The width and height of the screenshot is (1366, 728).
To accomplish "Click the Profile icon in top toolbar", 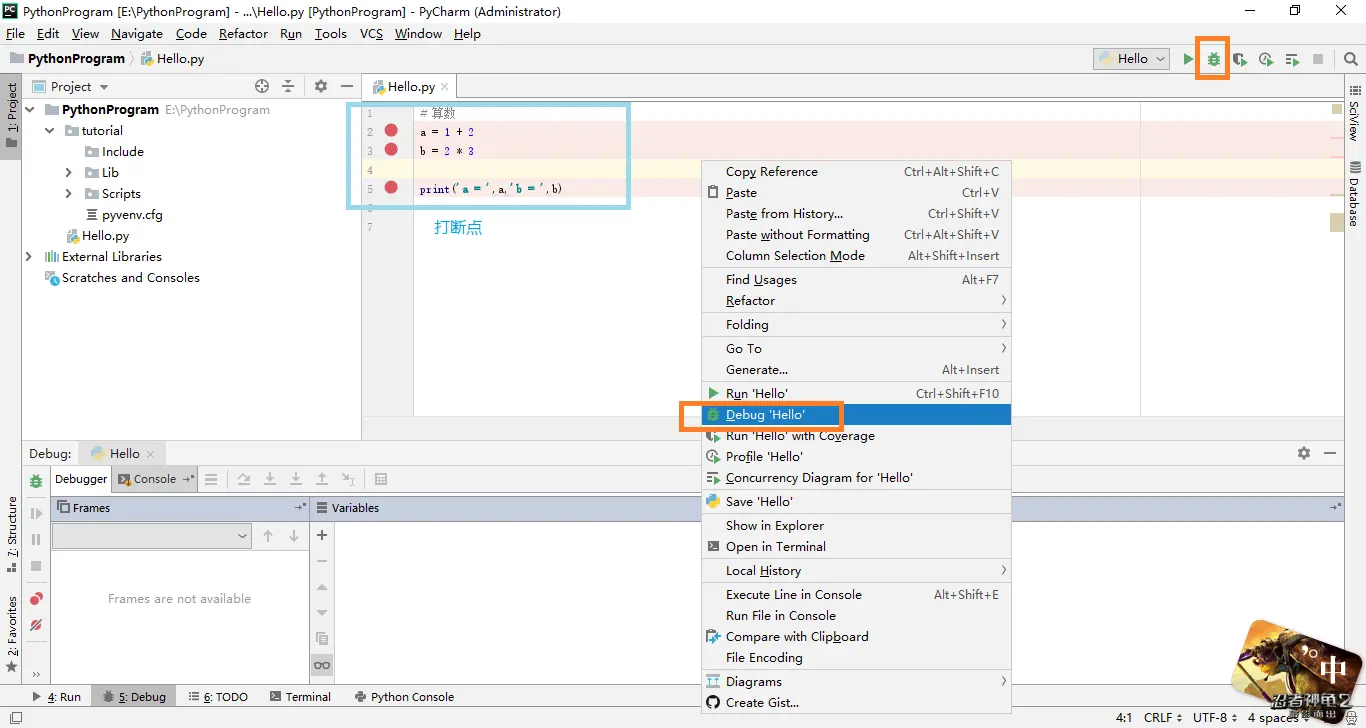I will (1266, 59).
